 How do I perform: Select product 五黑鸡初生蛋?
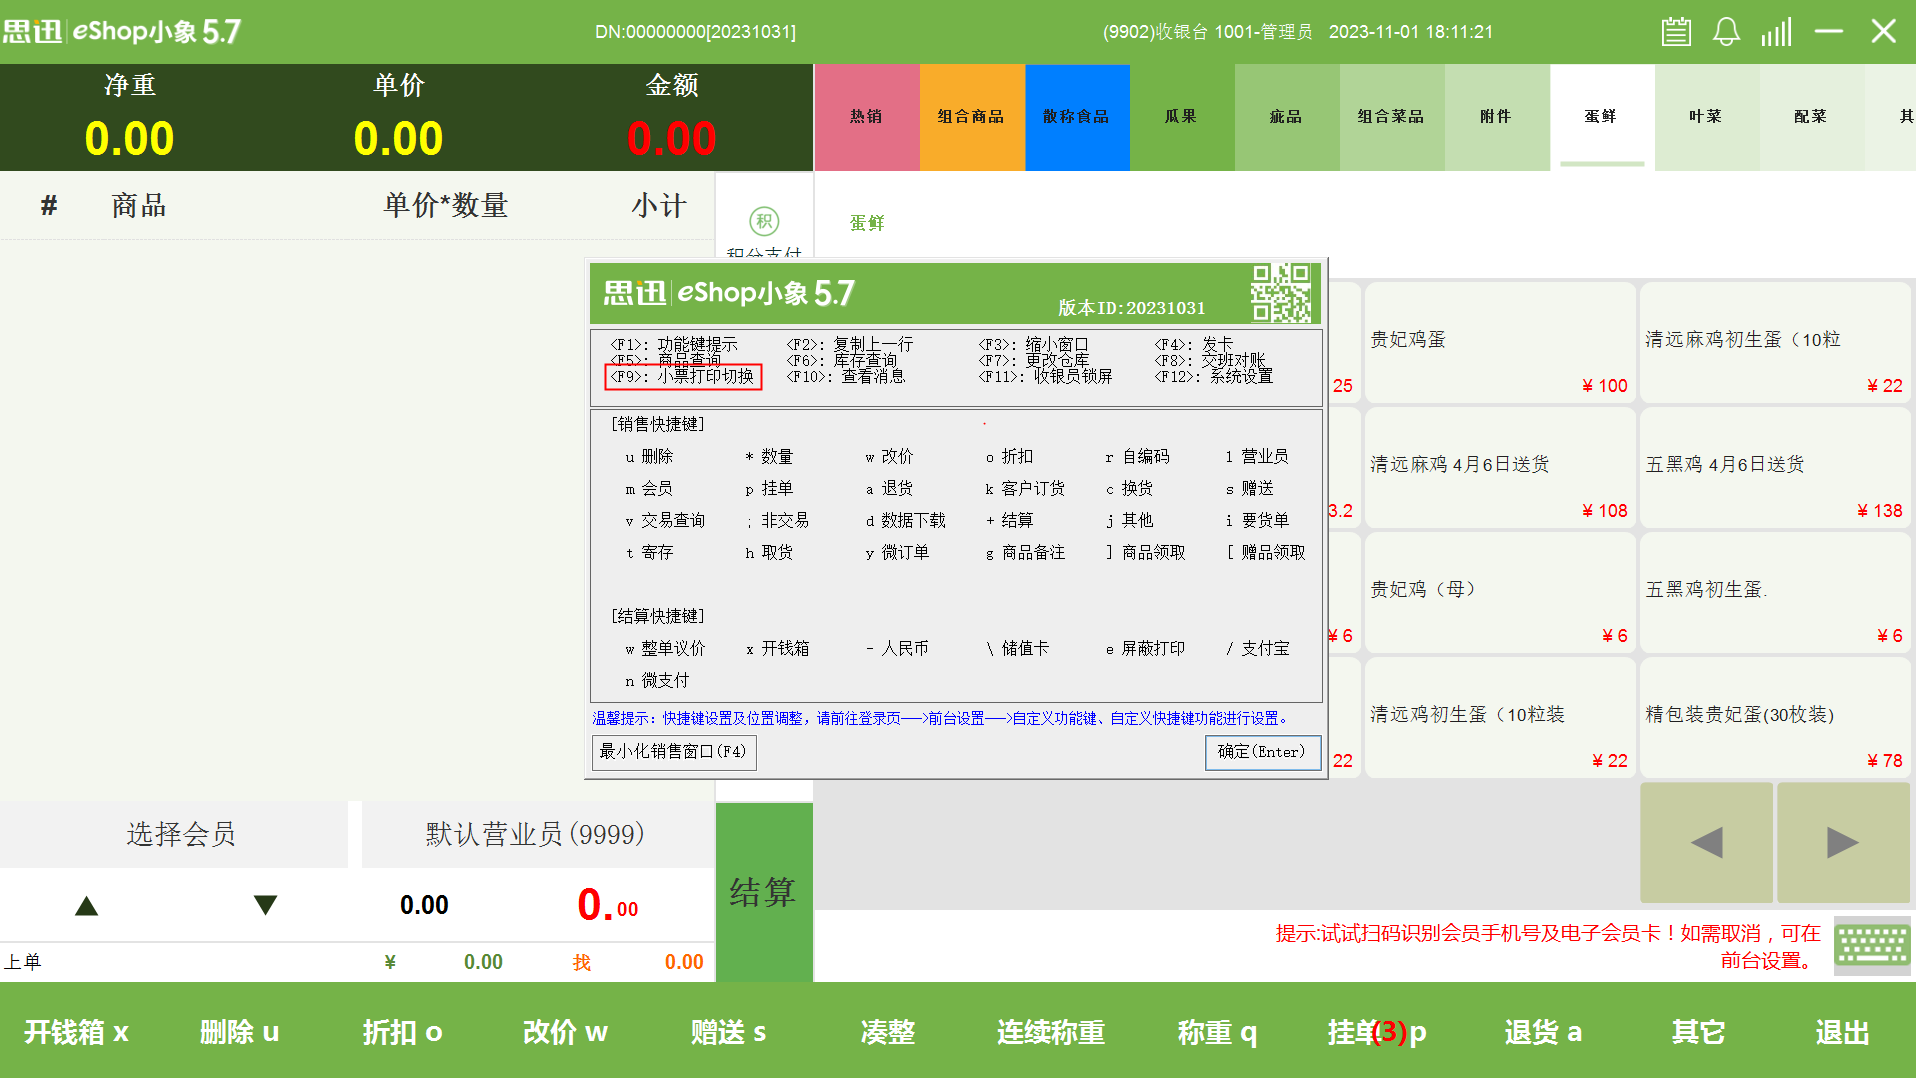click(x=1775, y=593)
